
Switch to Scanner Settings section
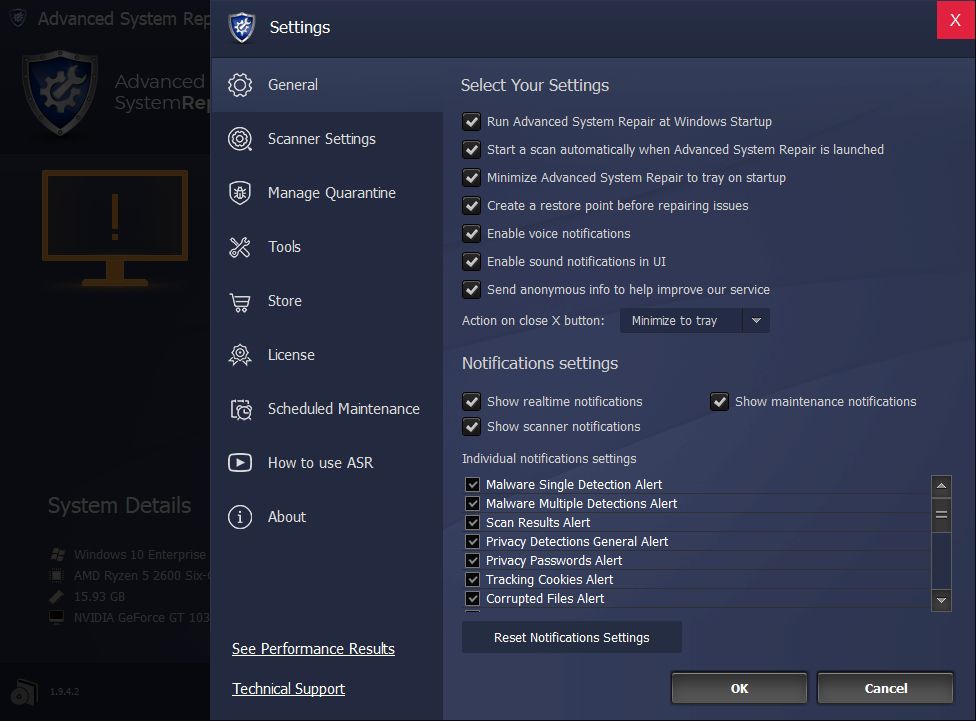(327, 139)
